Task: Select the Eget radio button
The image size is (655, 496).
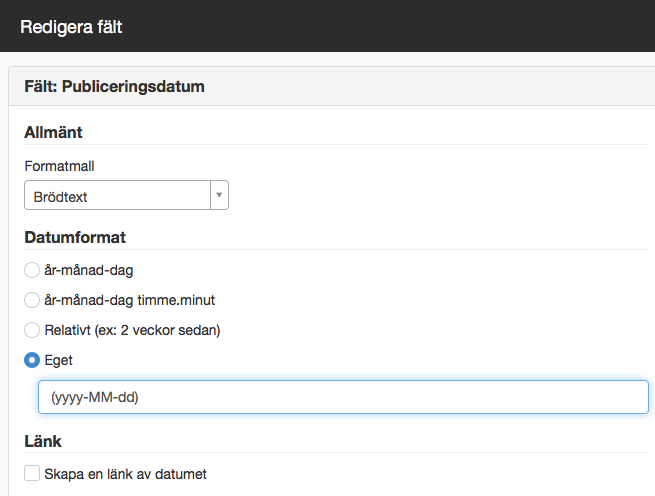Action: click(x=32, y=360)
